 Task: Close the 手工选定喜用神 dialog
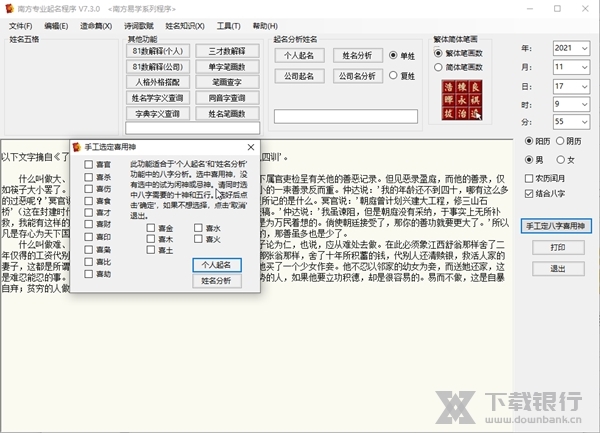coord(251,147)
